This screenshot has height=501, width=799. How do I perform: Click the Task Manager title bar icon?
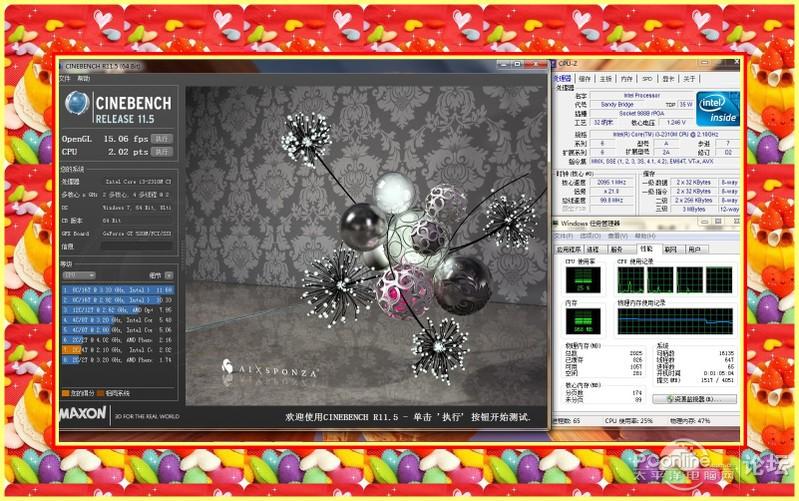556,223
